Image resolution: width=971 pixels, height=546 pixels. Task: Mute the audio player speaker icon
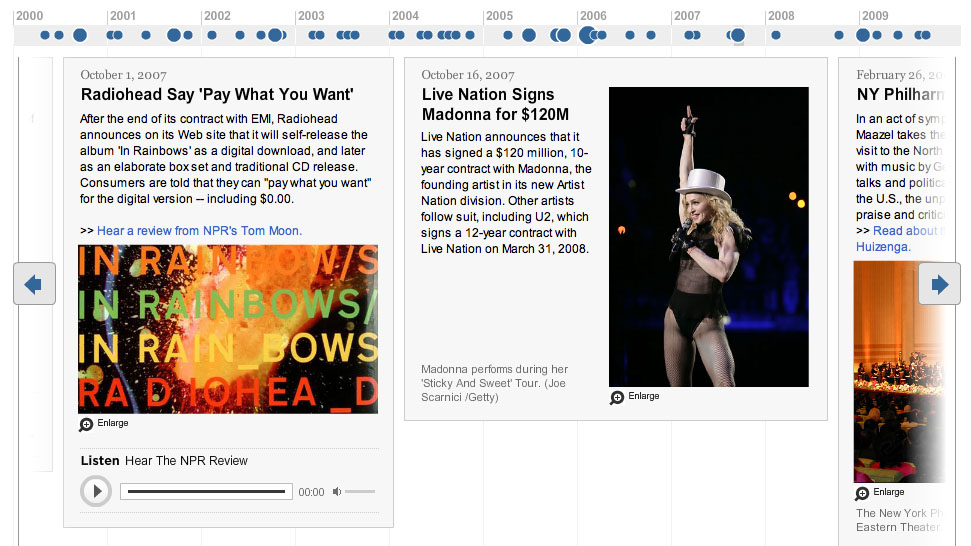click(x=337, y=492)
